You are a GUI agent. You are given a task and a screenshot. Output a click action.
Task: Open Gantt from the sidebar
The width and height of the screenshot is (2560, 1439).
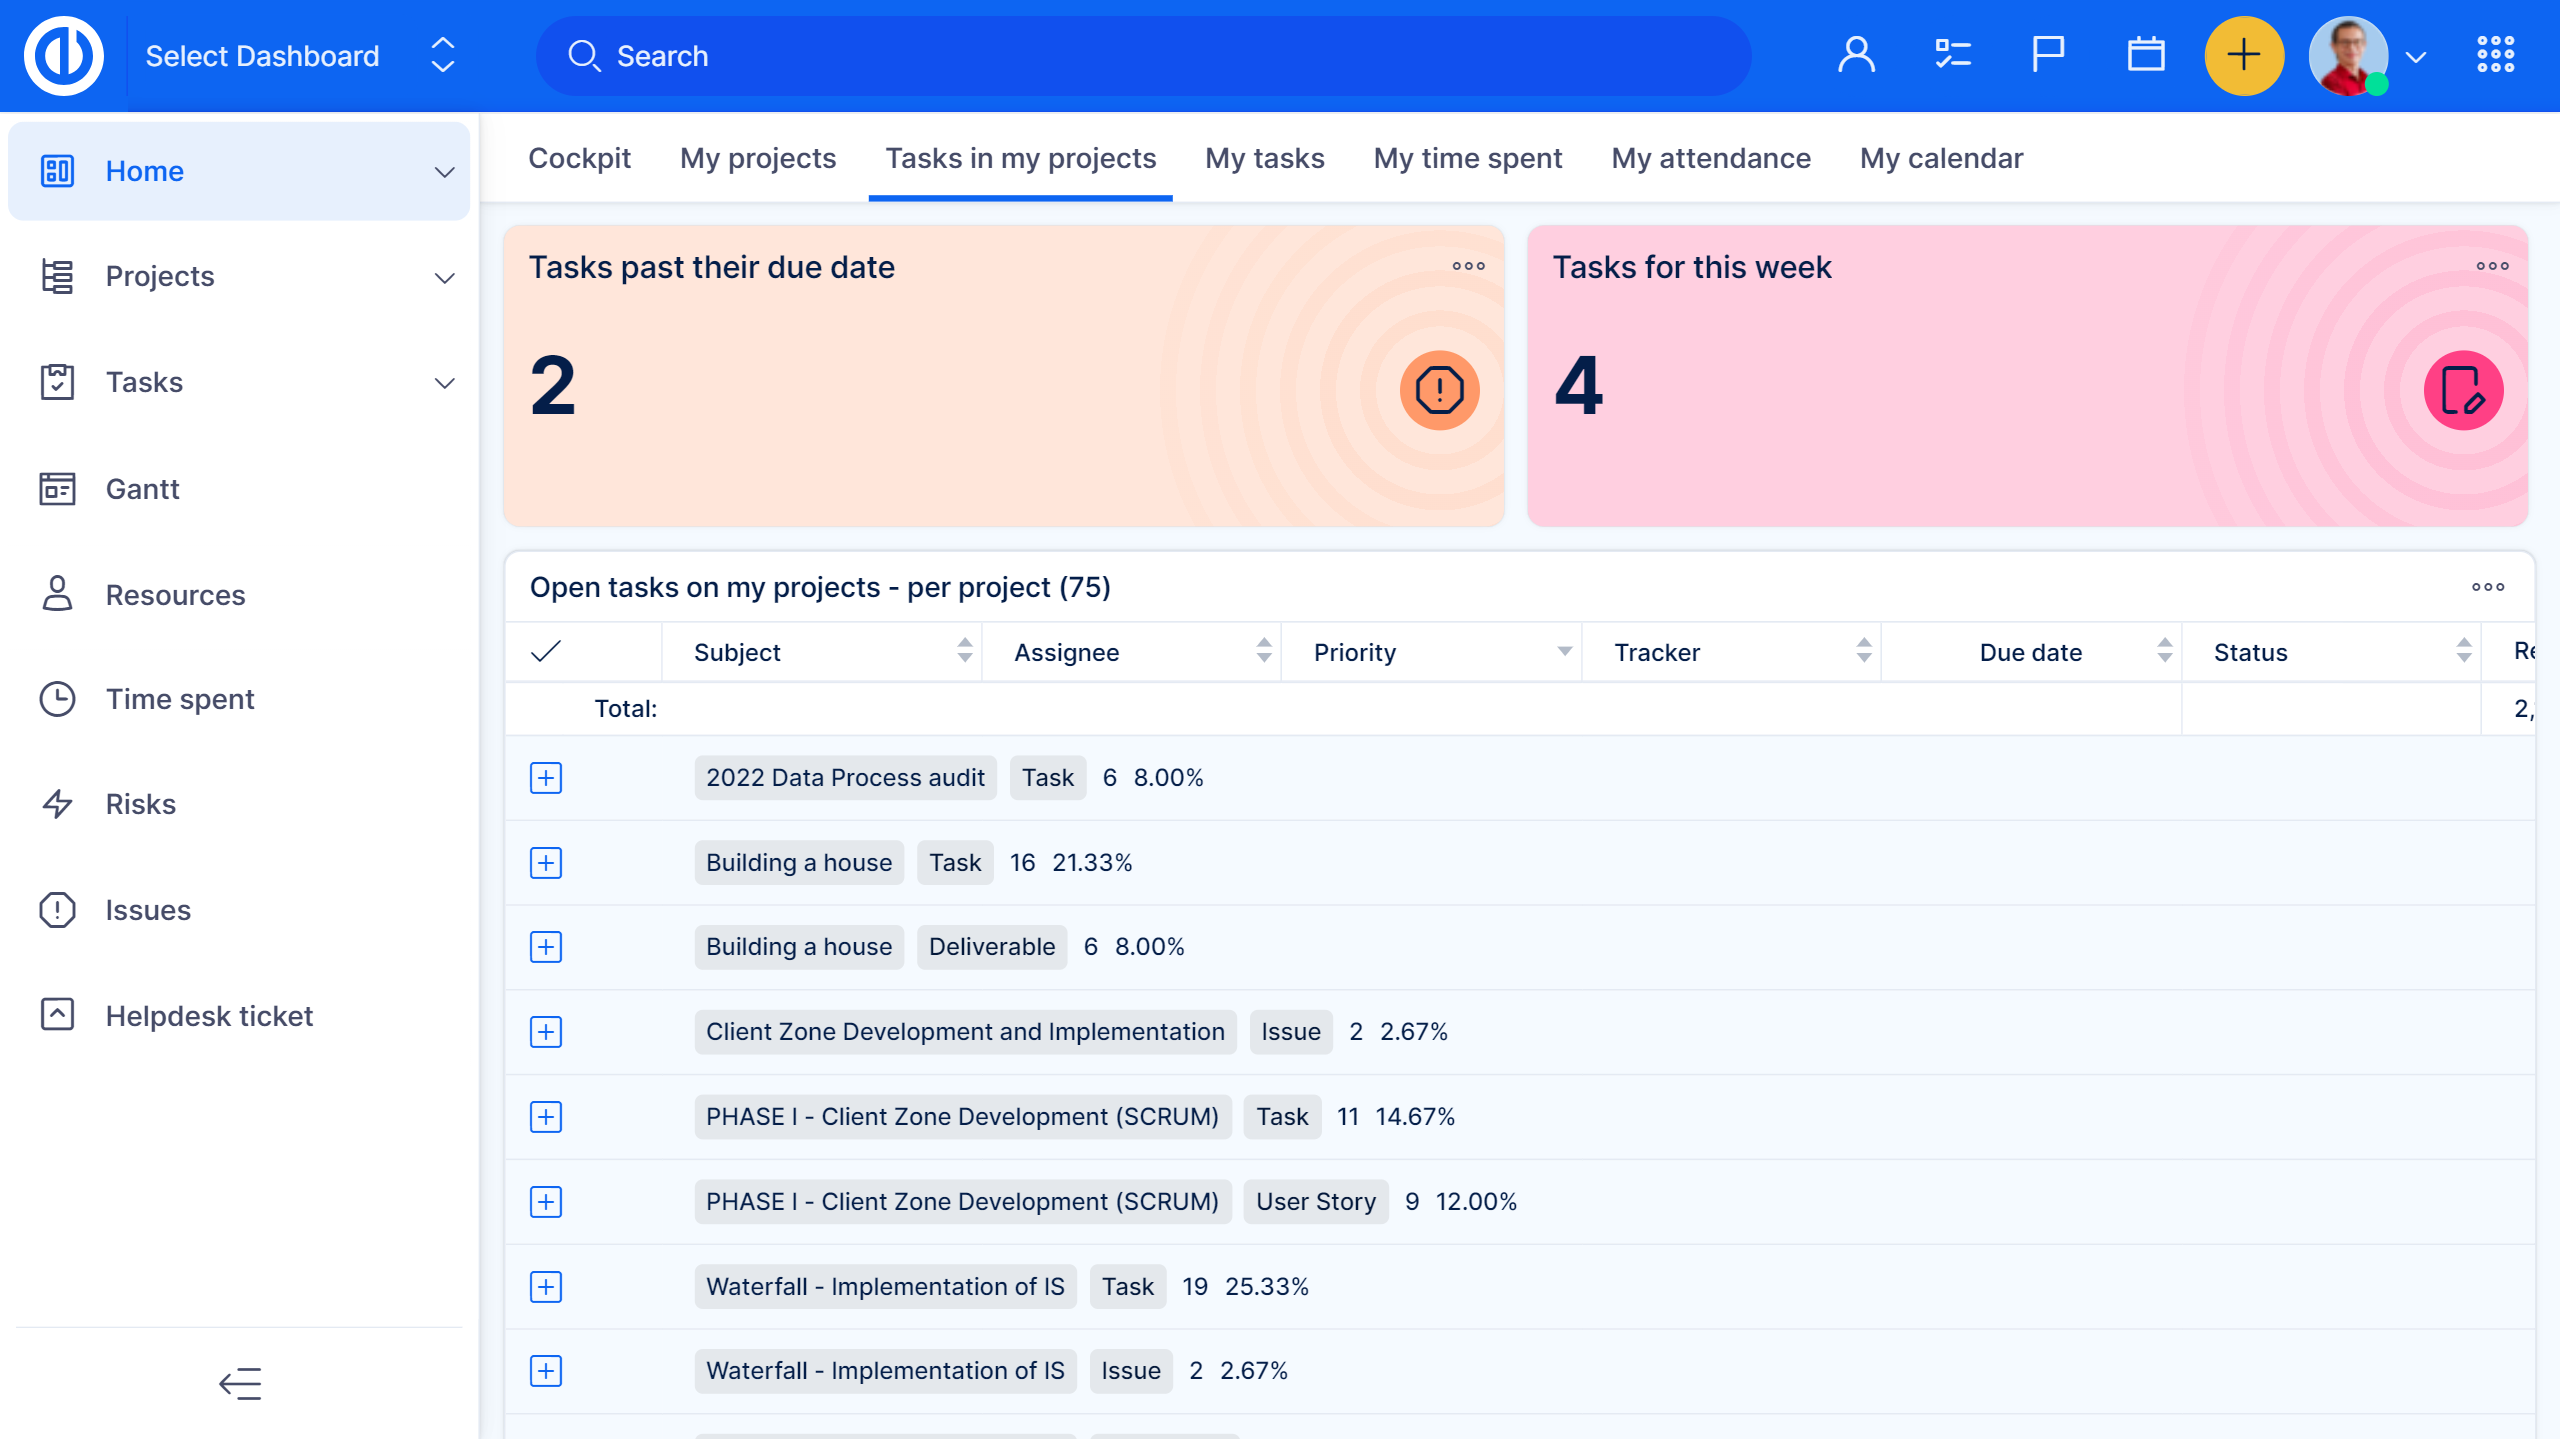point(142,489)
